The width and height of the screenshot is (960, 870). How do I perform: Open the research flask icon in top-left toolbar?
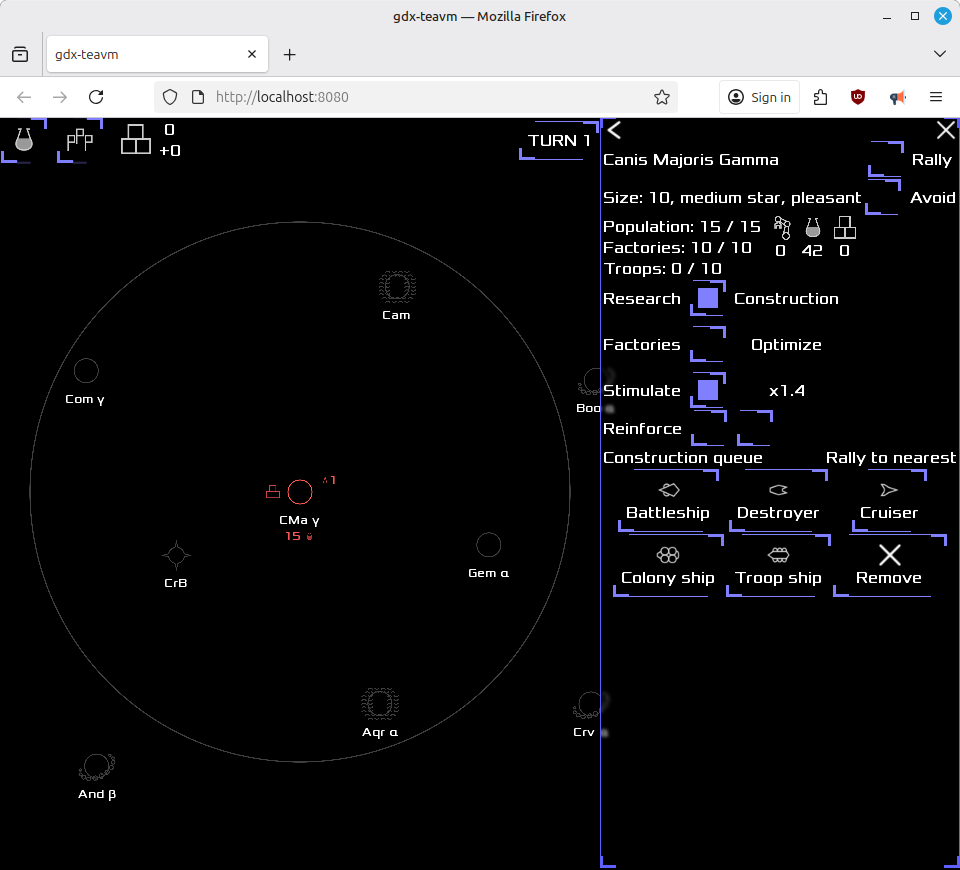click(x=22, y=140)
